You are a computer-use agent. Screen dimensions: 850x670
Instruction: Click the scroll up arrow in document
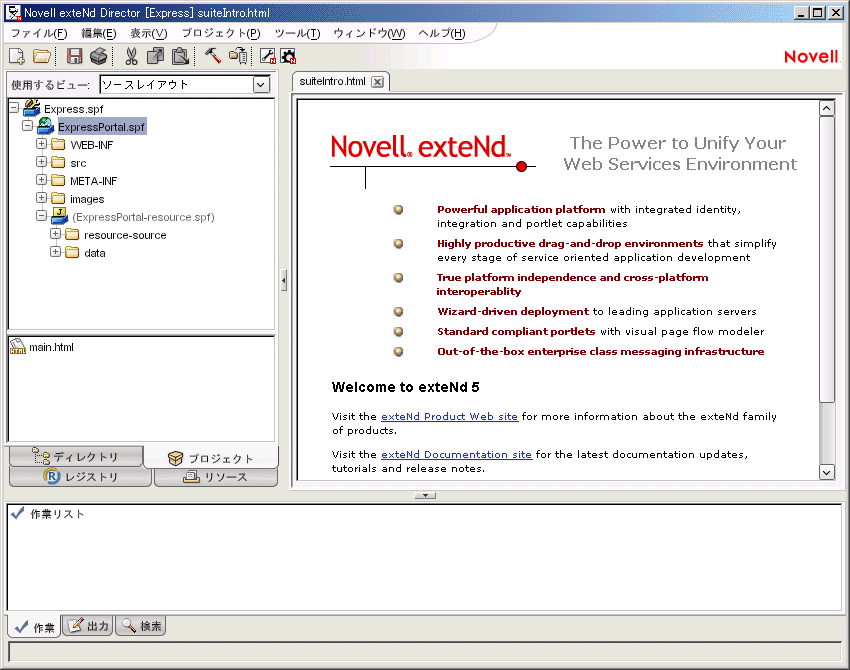[826, 108]
